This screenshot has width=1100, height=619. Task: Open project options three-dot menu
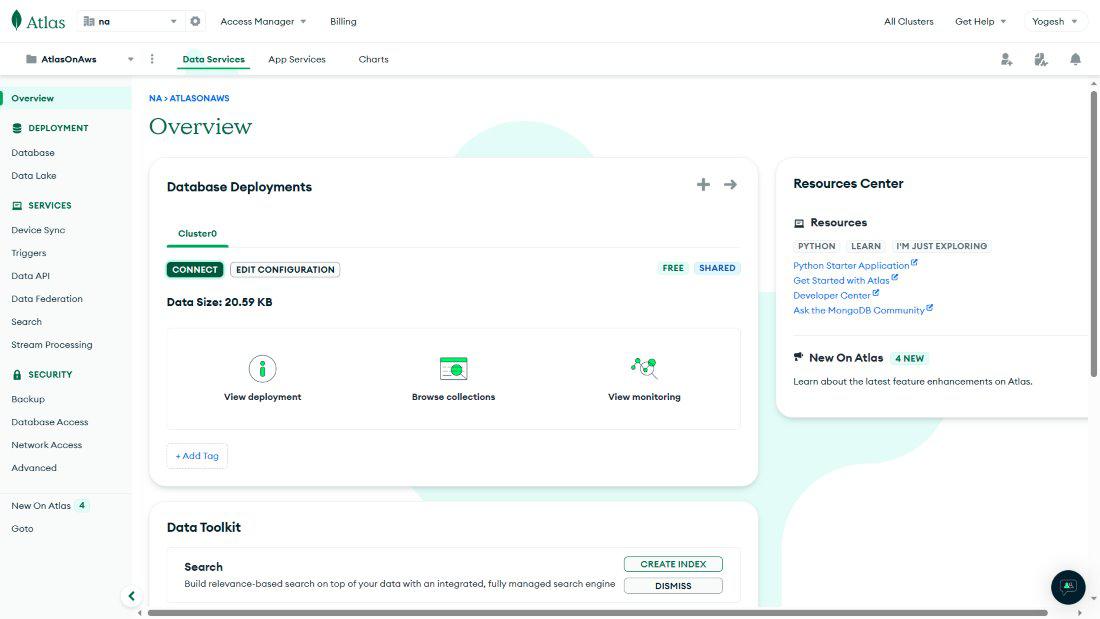152,59
